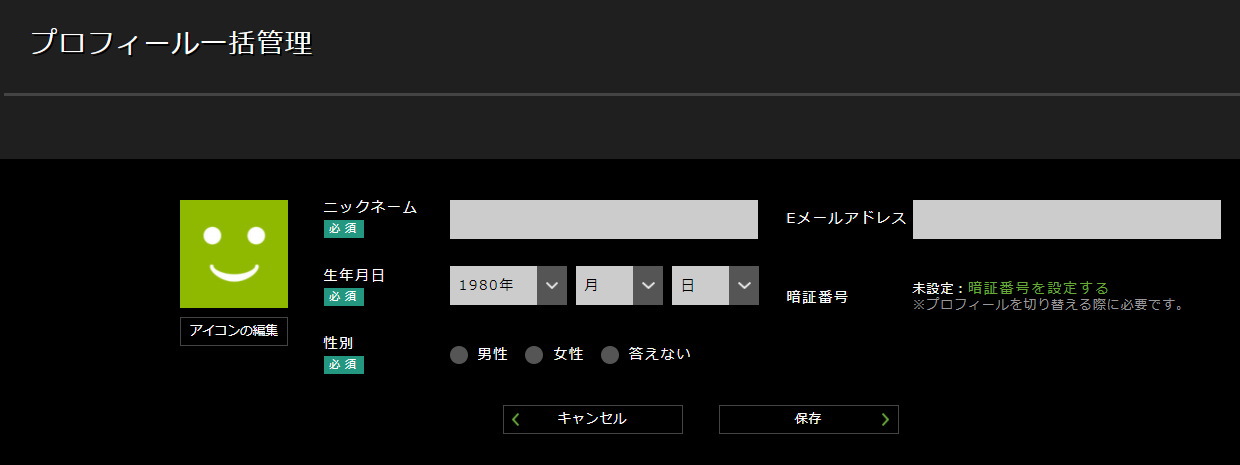Focus the ニックネーム text field
This screenshot has width=1240, height=465.
click(603, 220)
